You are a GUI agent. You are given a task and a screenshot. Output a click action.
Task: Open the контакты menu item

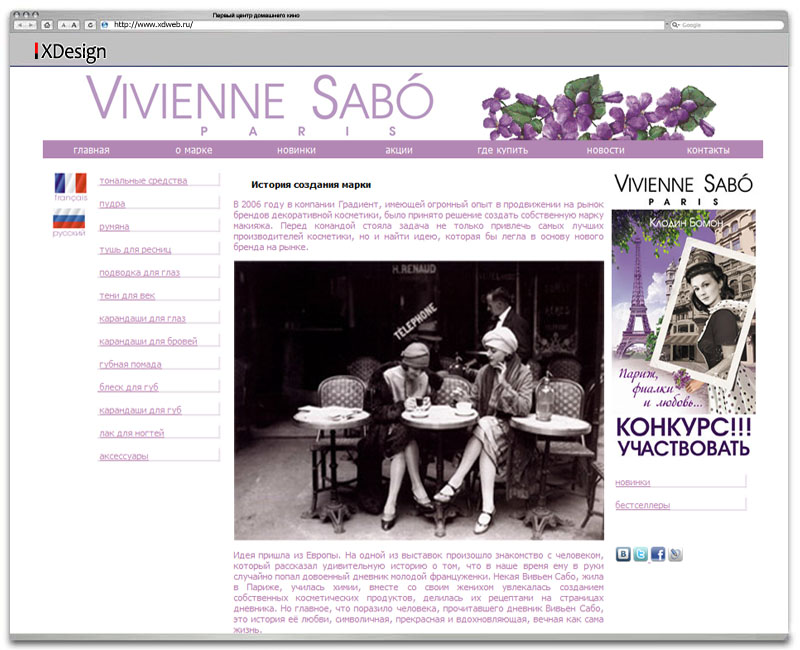tap(708, 150)
